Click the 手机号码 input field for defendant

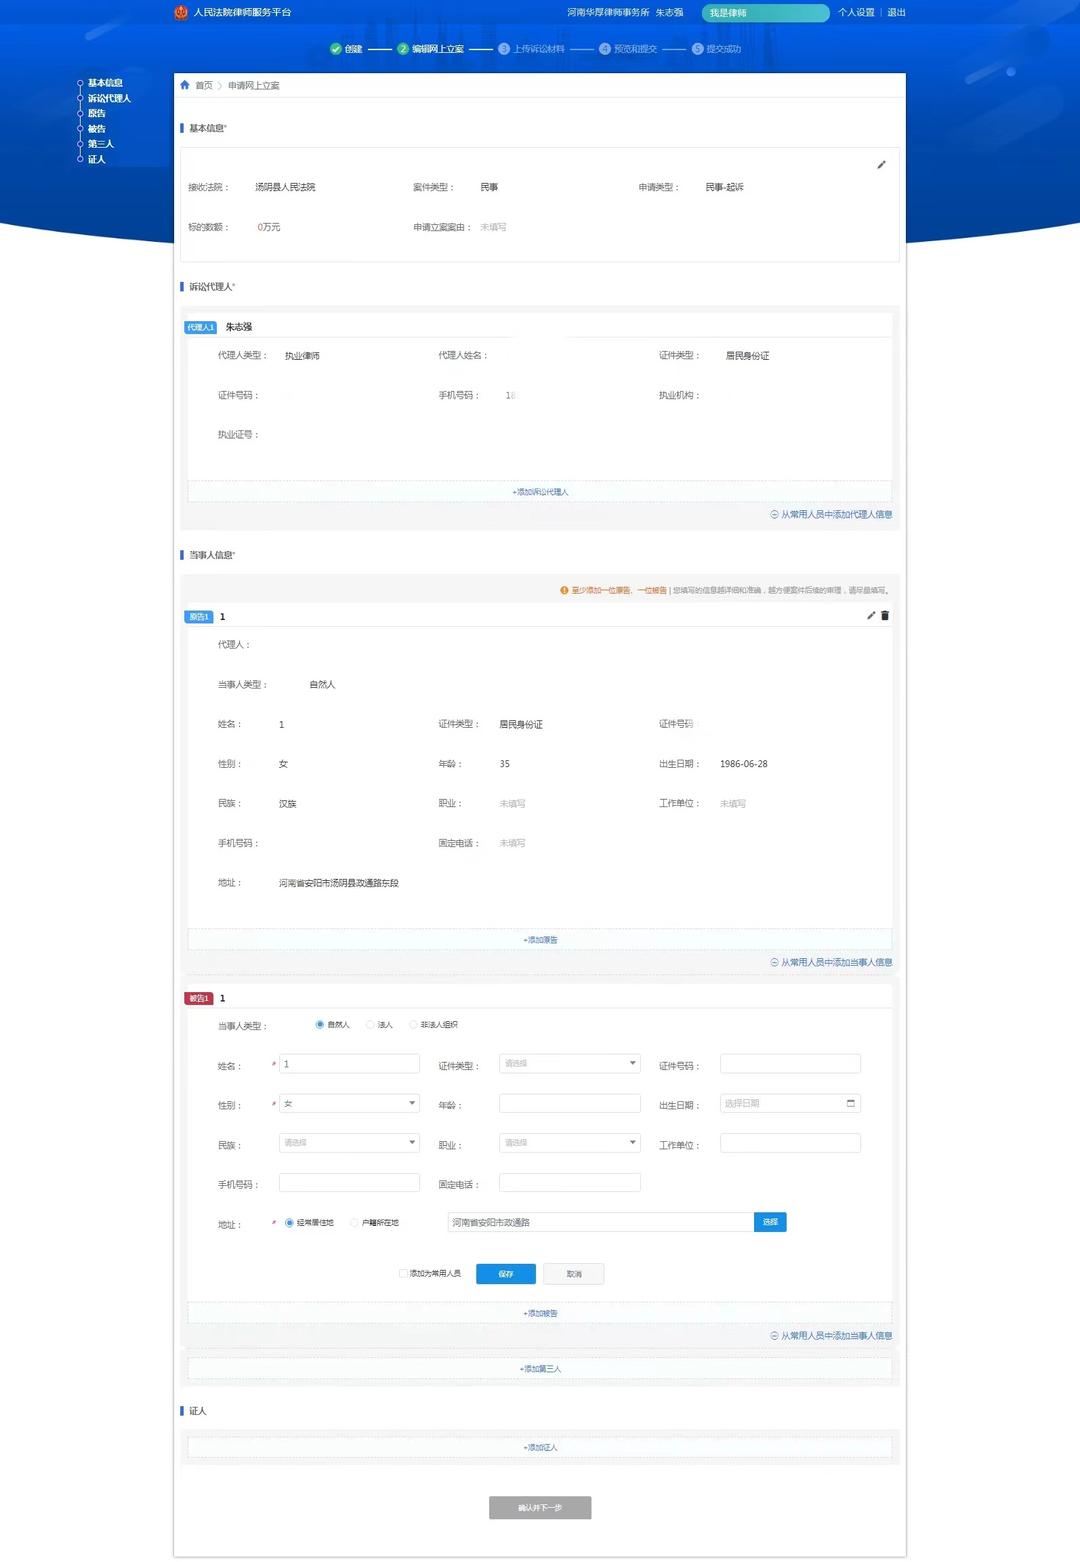click(x=349, y=1183)
